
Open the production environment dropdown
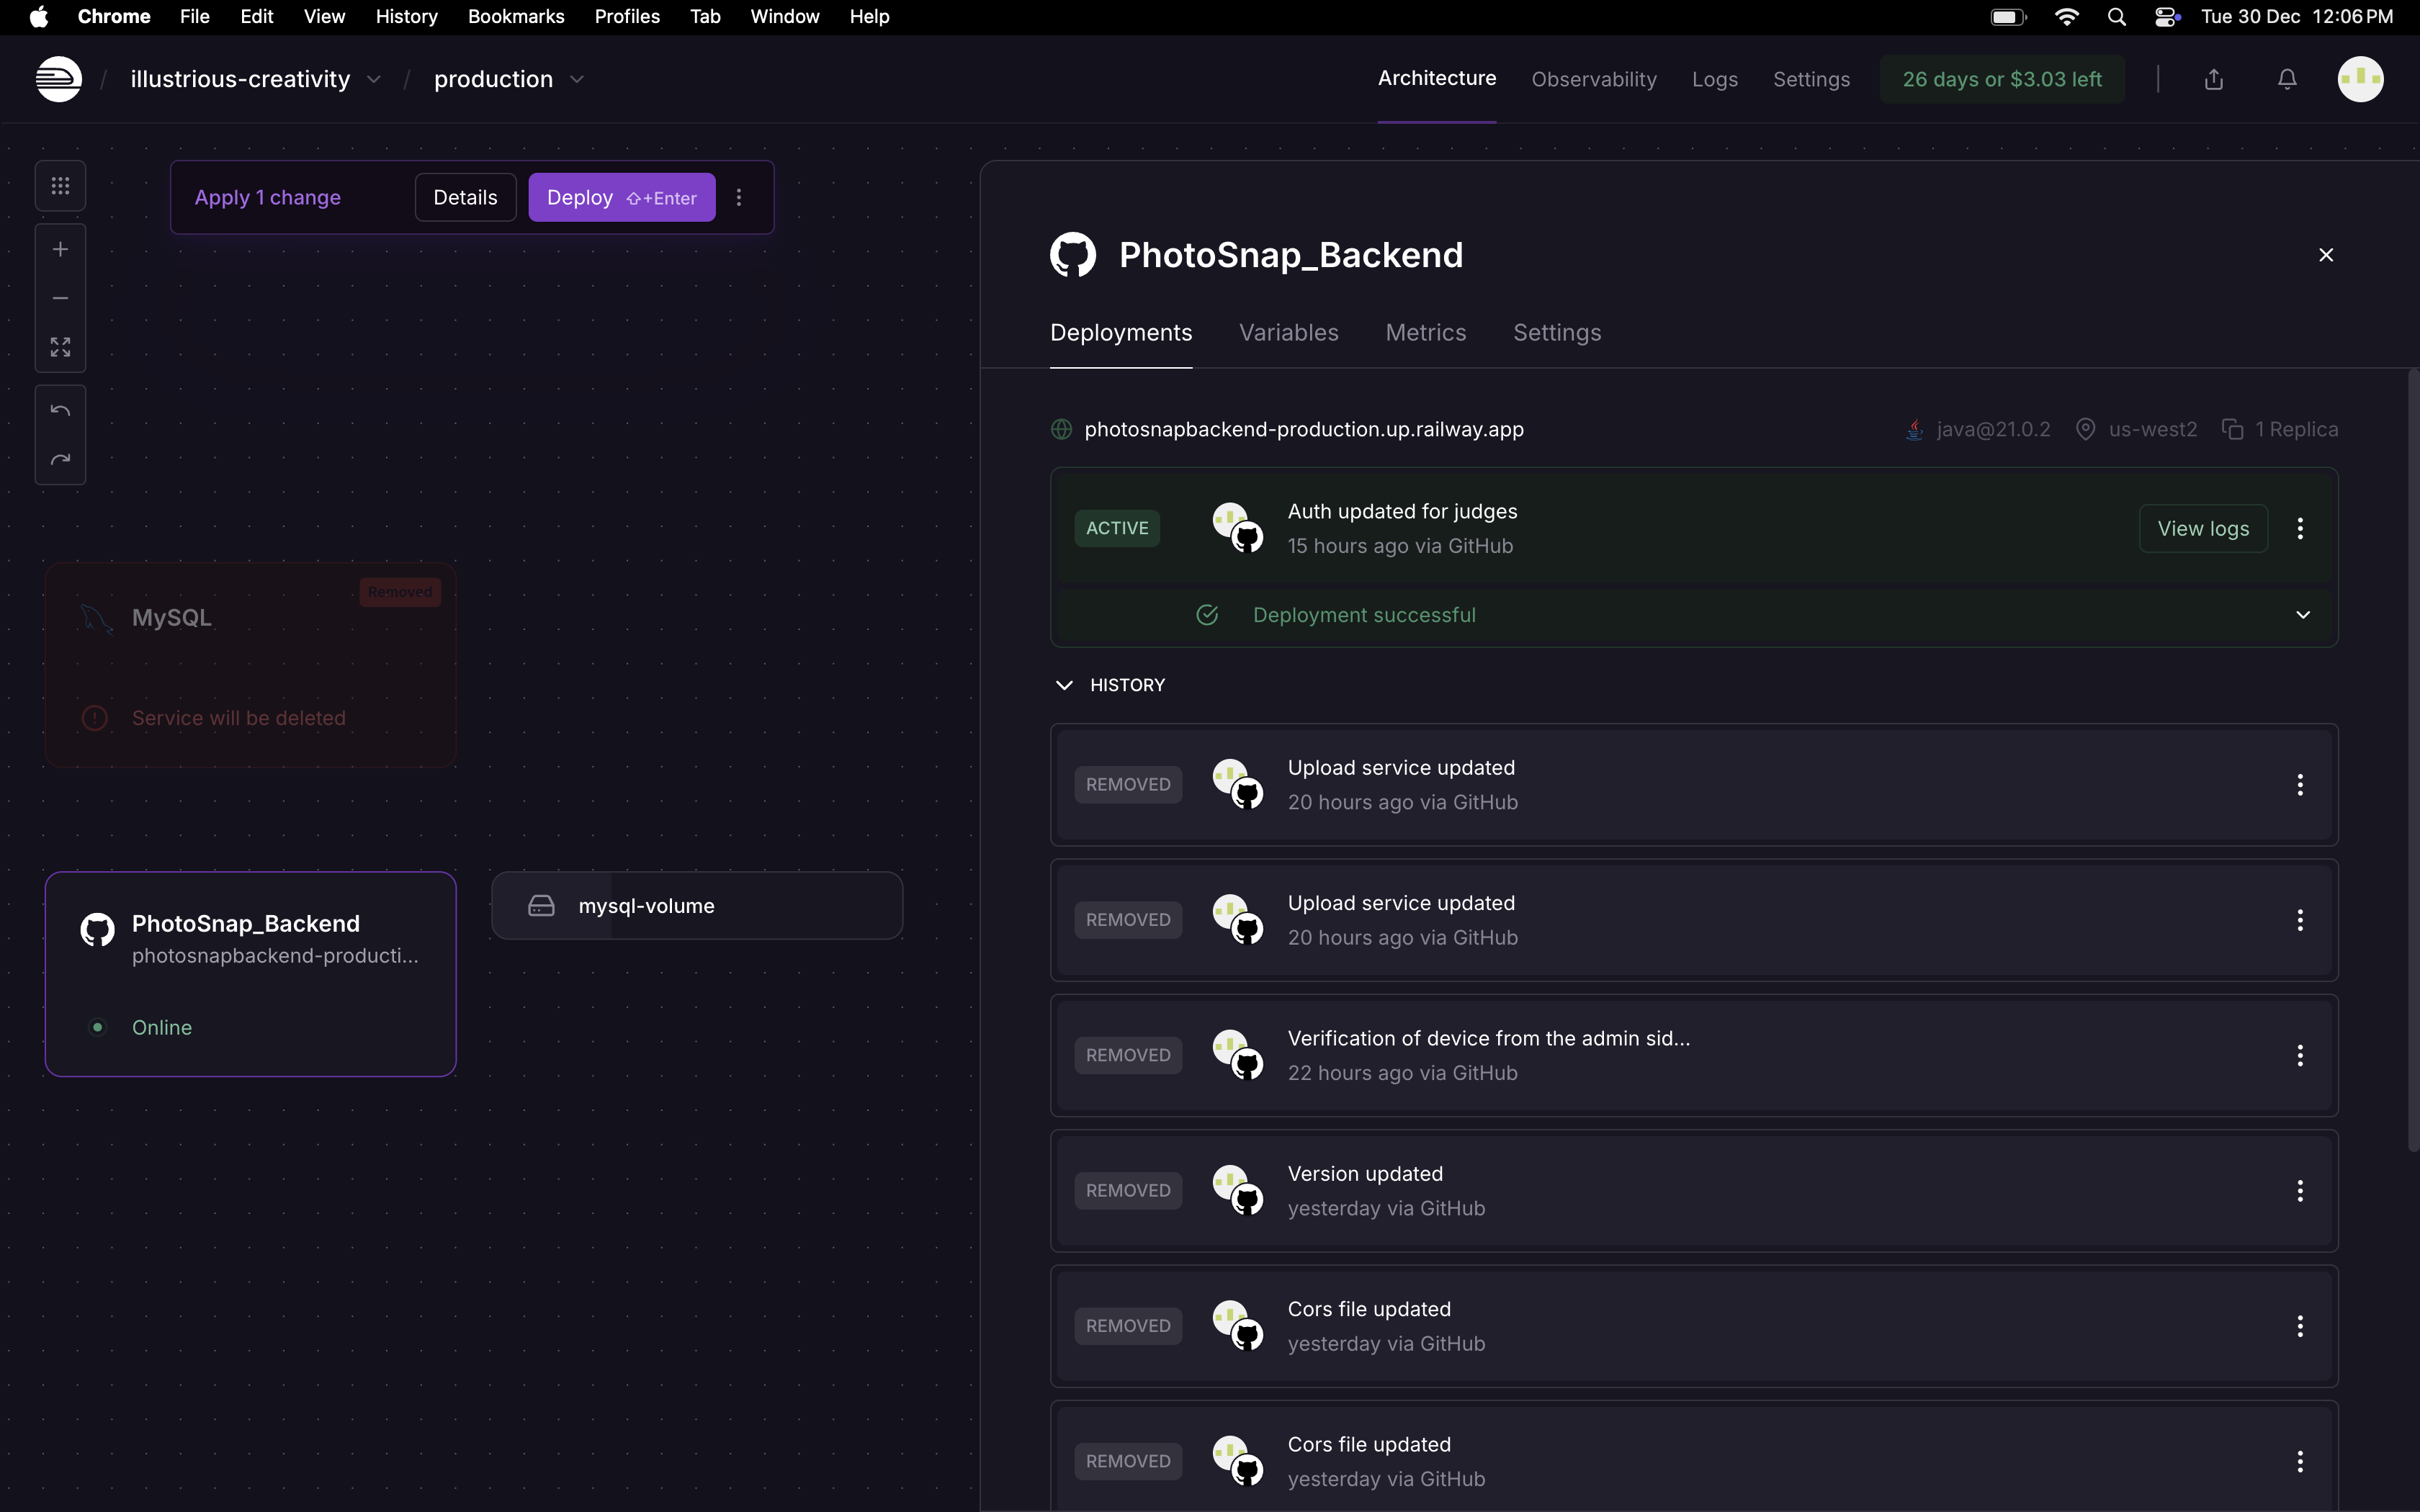tap(577, 79)
